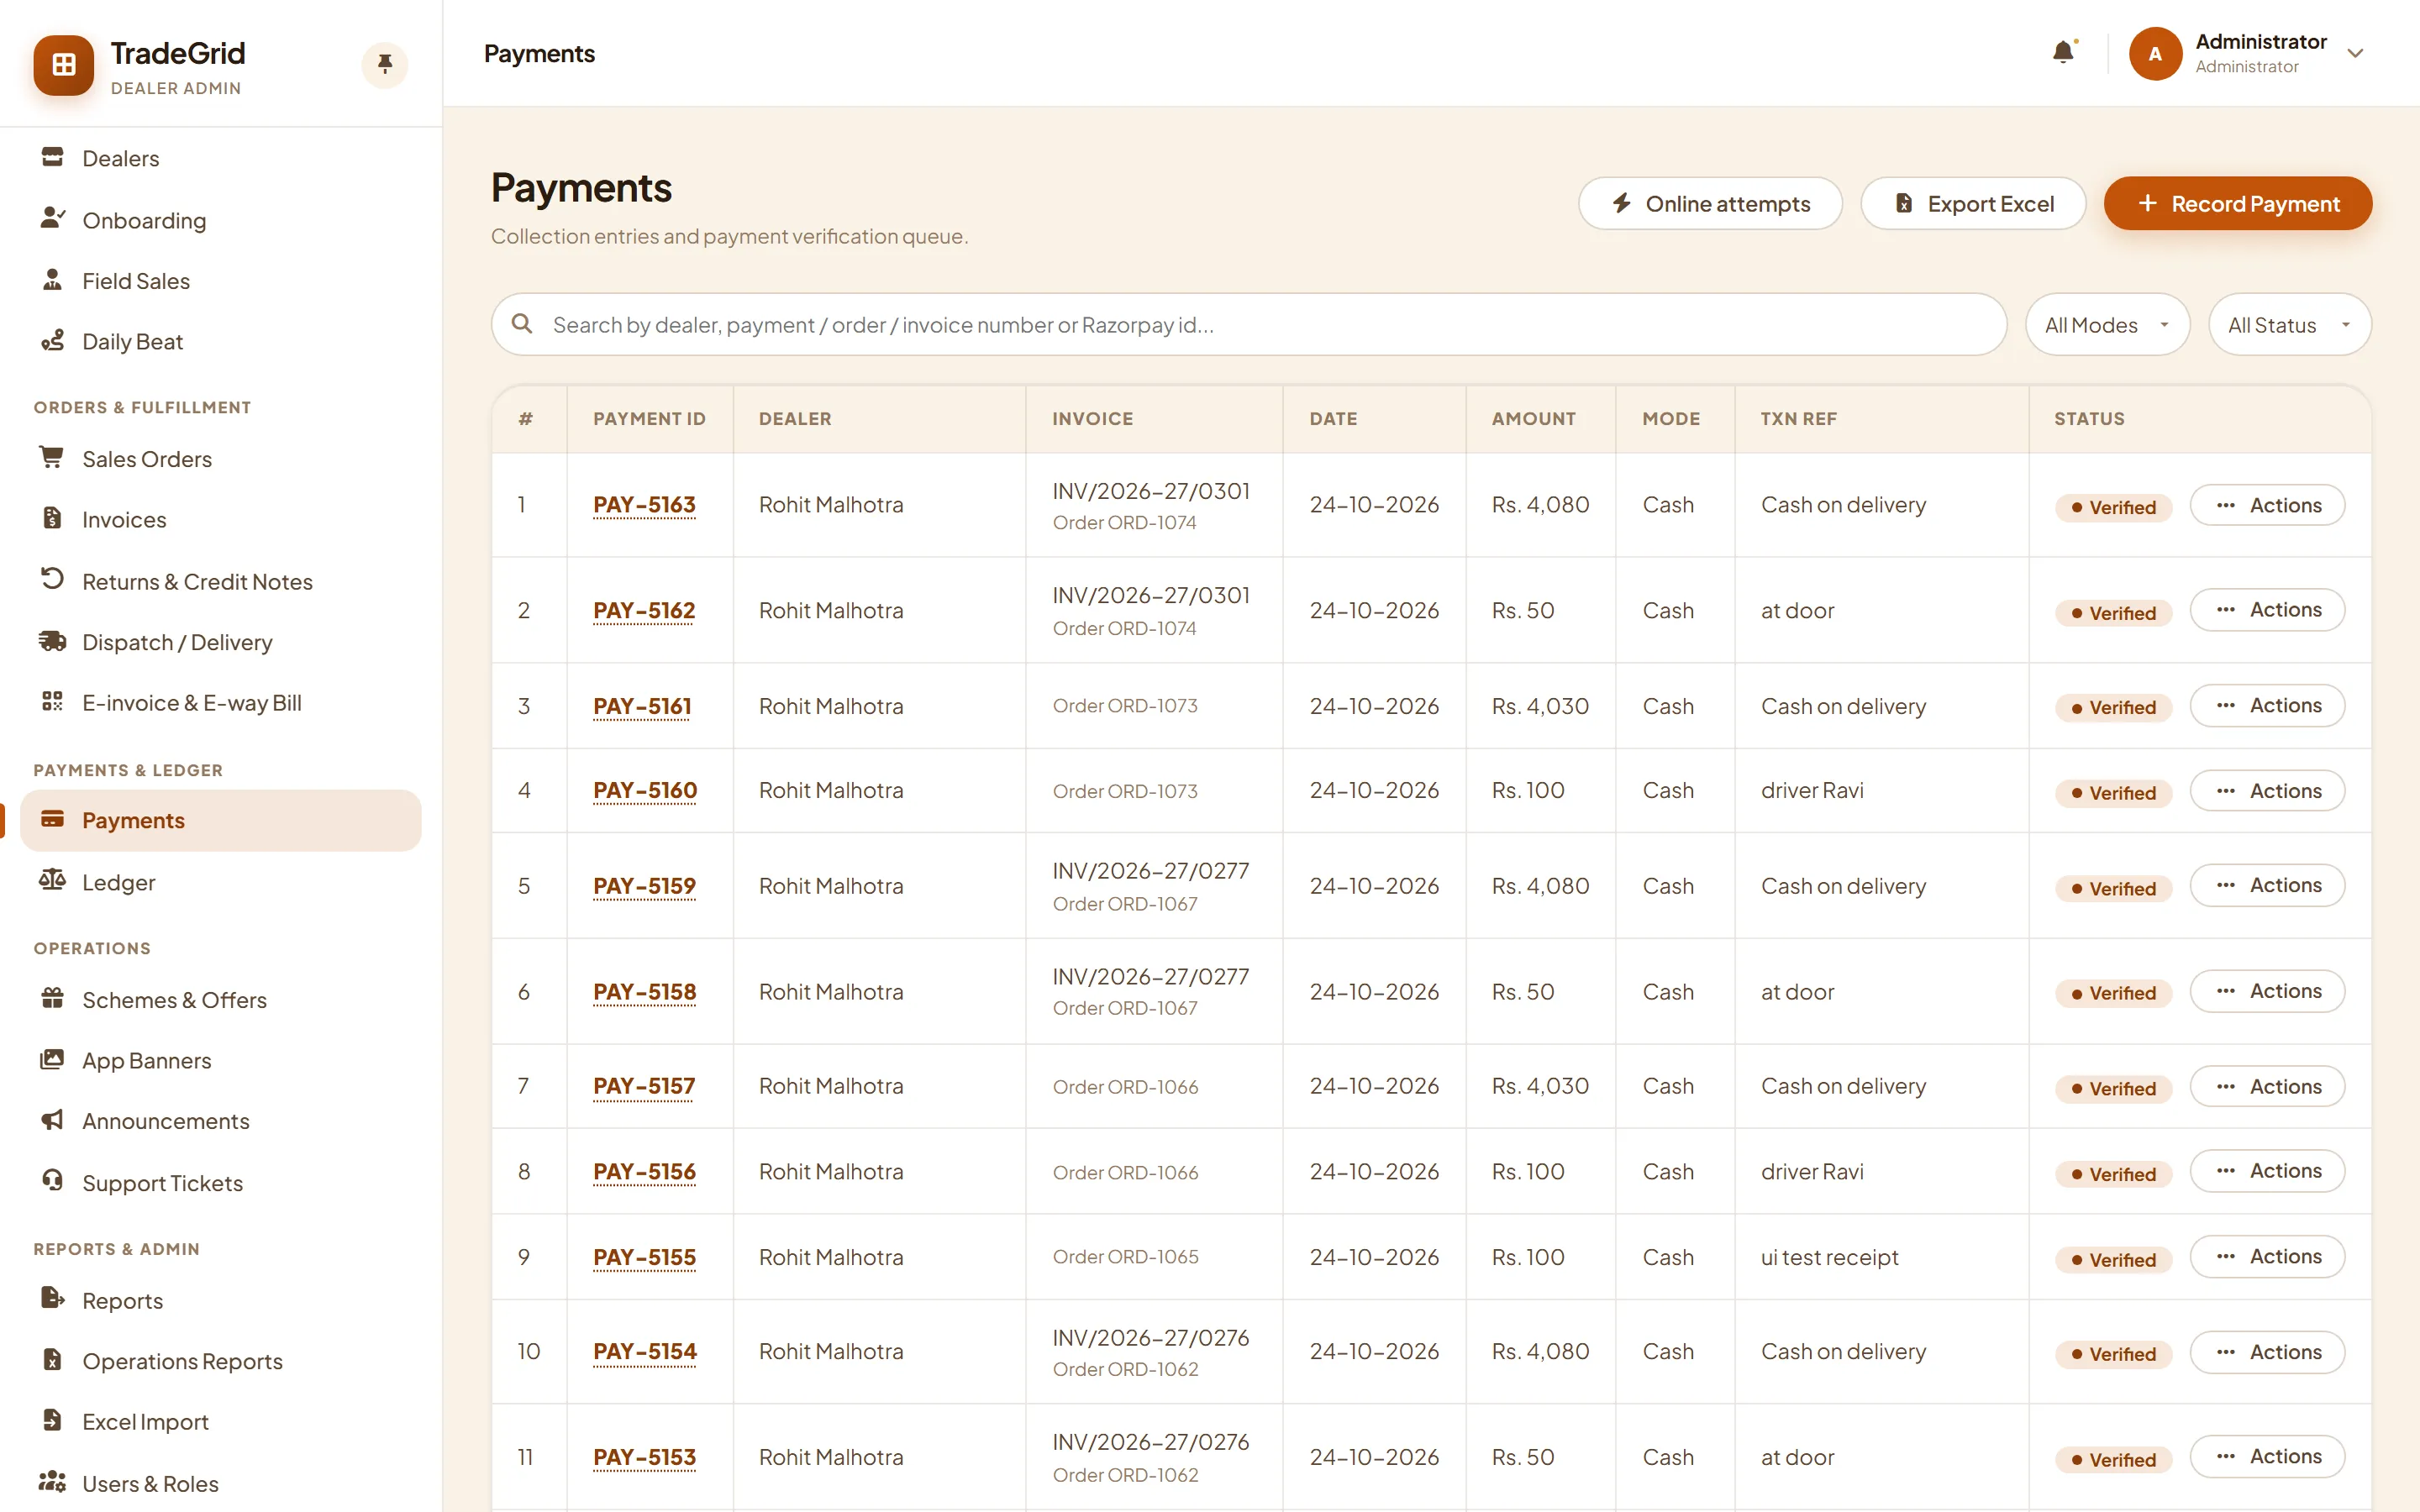Image resolution: width=2420 pixels, height=1512 pixels.
Task: Click the Support Tickets headset icon
Action: pos(52,1181)
